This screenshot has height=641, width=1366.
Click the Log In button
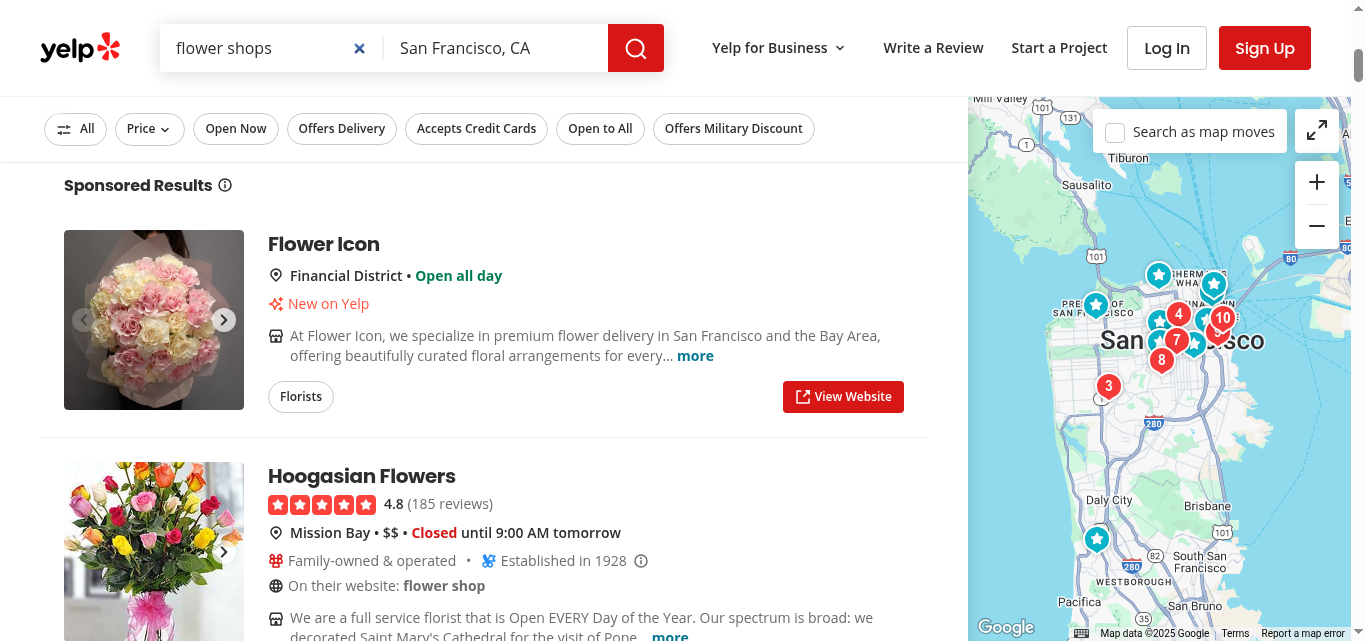(1167, 48)
